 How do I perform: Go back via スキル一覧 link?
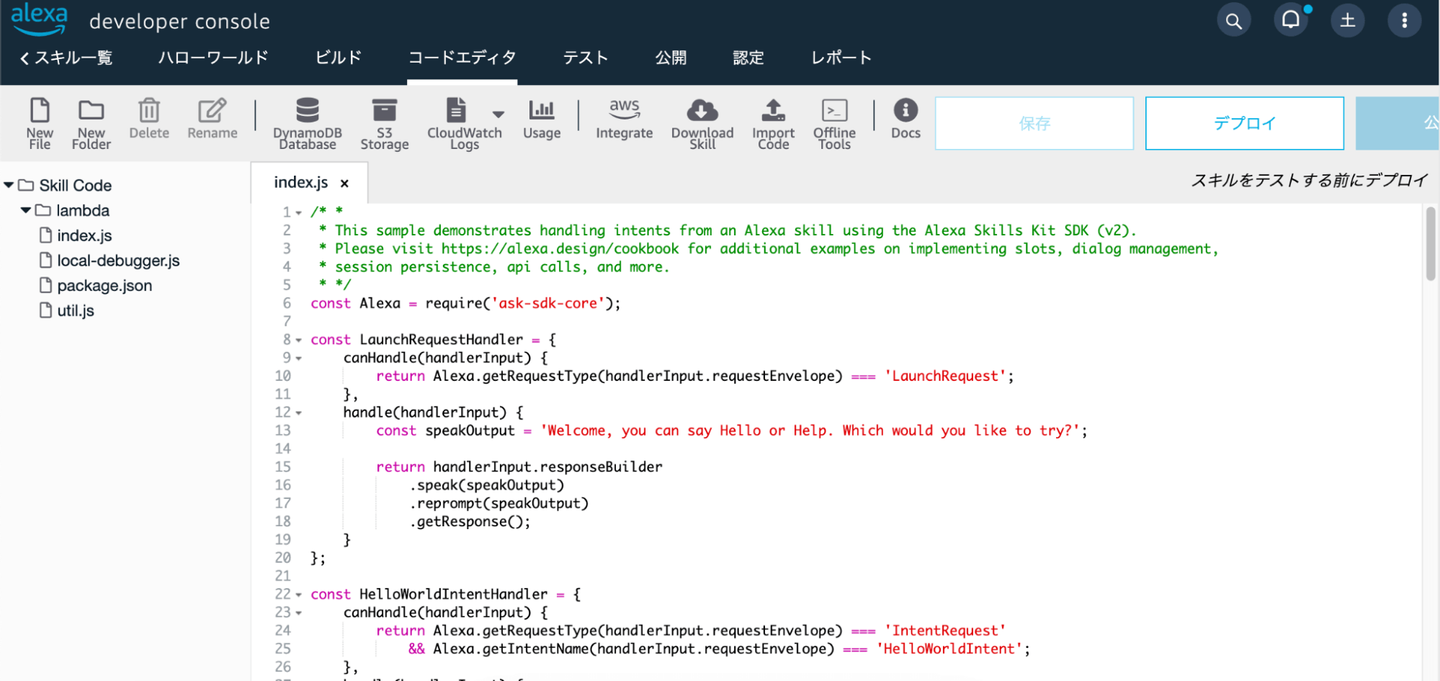click(66, 58)
